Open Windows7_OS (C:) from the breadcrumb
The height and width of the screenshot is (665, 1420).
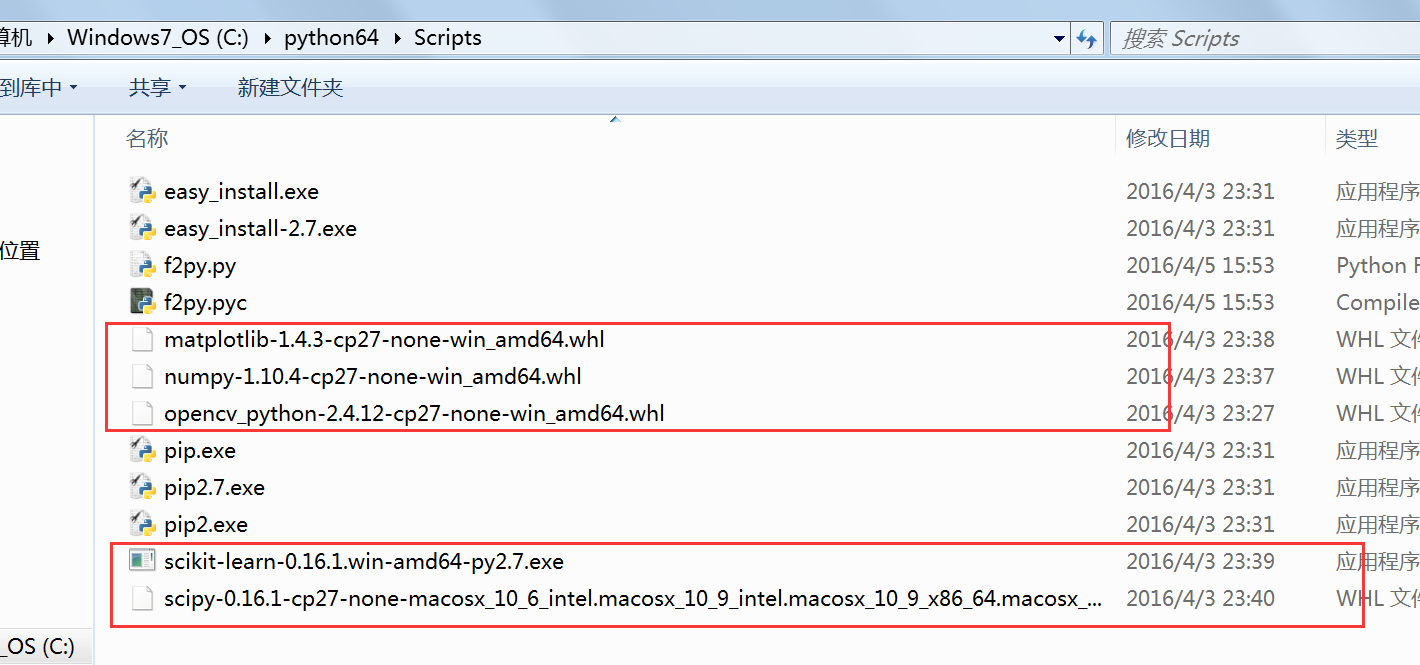point(157,37)
